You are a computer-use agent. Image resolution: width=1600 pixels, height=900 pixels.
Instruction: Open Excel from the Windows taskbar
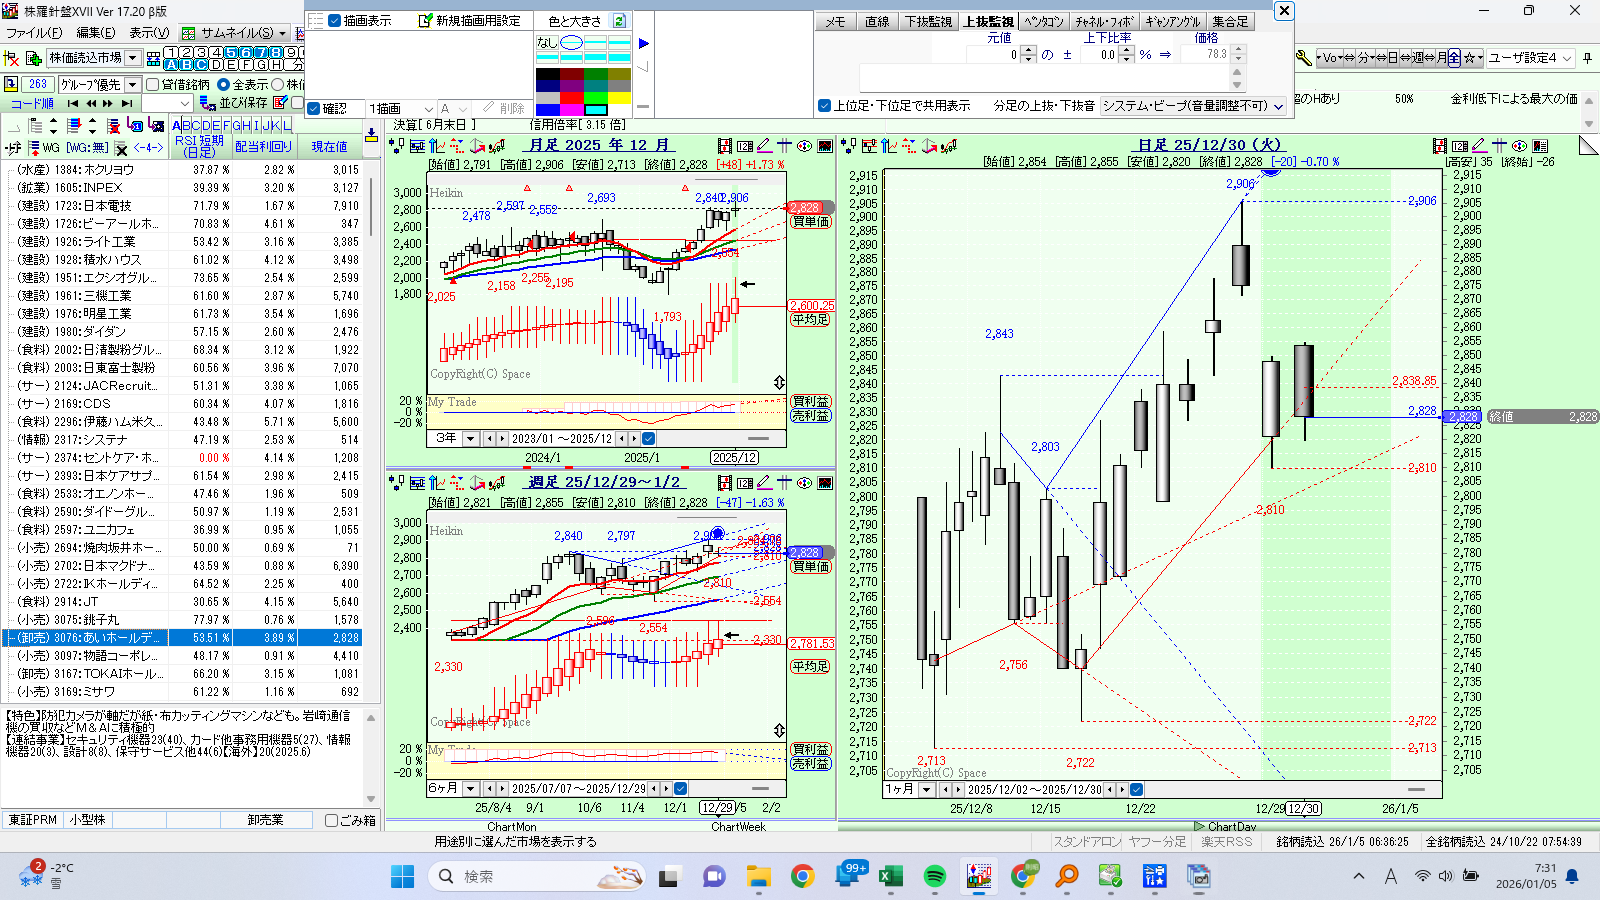(x=890, y=877)
